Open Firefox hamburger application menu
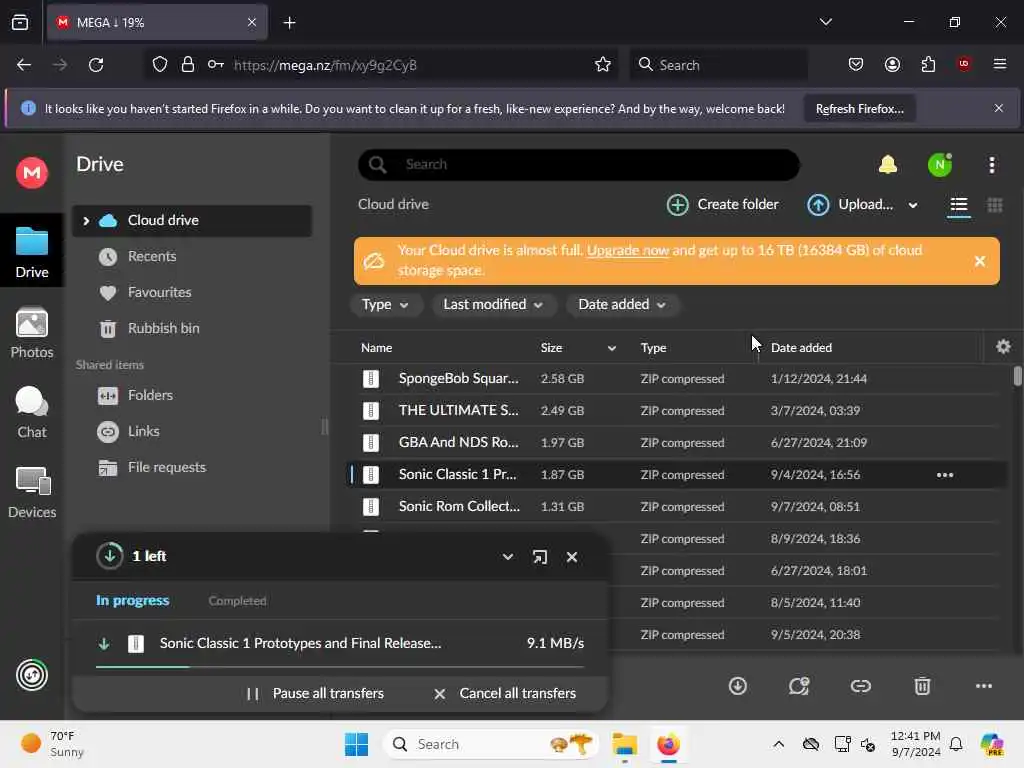1024x768 pixels. [x=999, y=64]
